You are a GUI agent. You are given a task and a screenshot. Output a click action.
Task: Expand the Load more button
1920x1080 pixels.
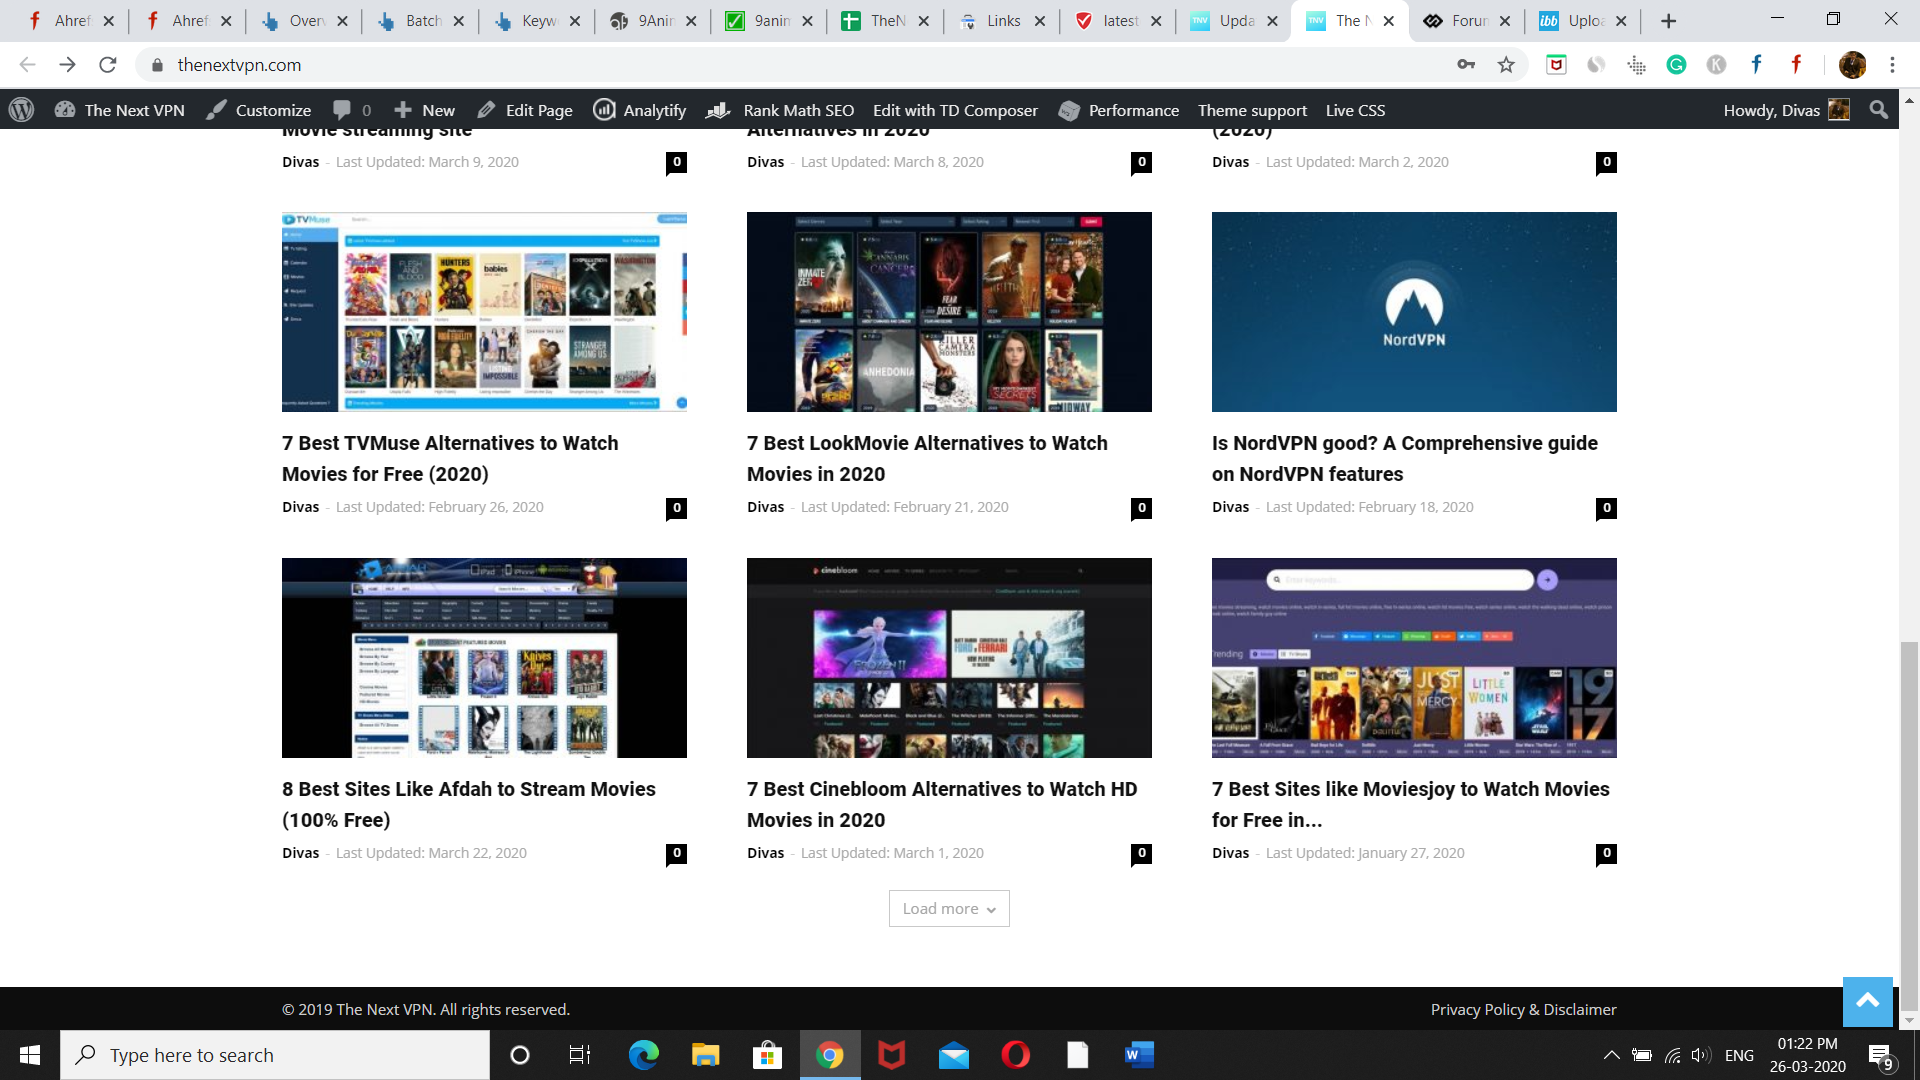(x=949, y=908)
